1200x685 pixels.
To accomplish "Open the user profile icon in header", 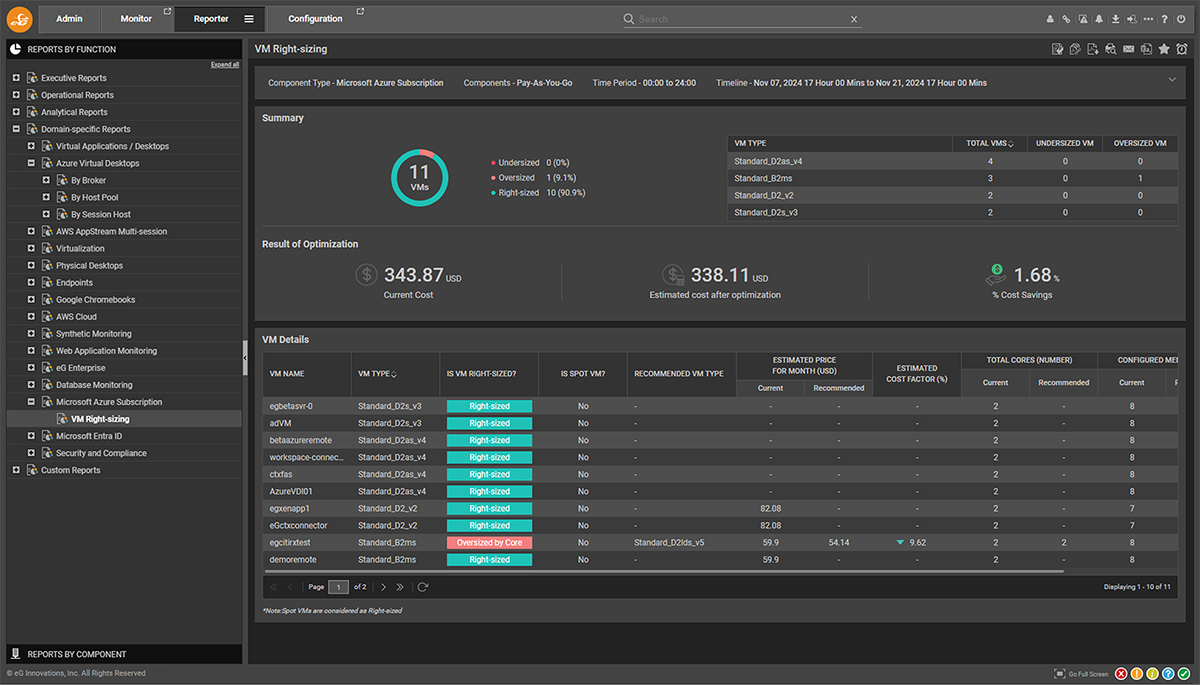I will point(1050,19).
